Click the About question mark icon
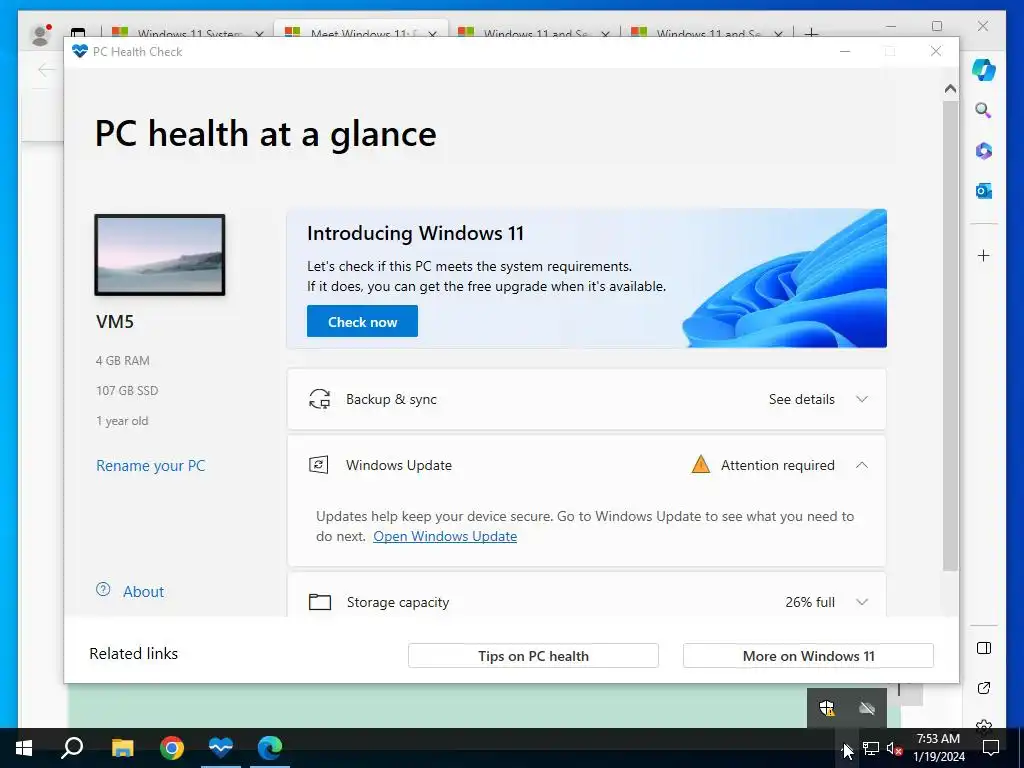Image resolution: width=1024 pixels, height=768 pixels. 103,590
